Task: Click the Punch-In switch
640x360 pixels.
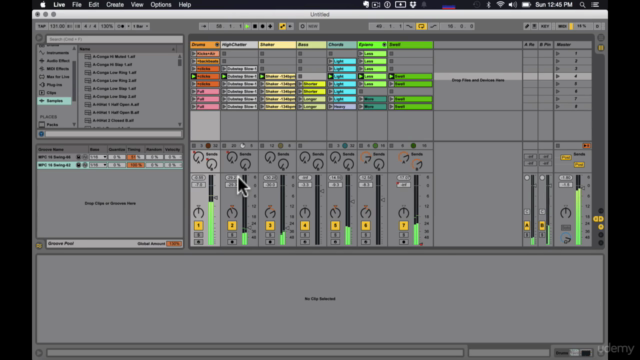Action: pyautogui.click(x=409, y=26)
